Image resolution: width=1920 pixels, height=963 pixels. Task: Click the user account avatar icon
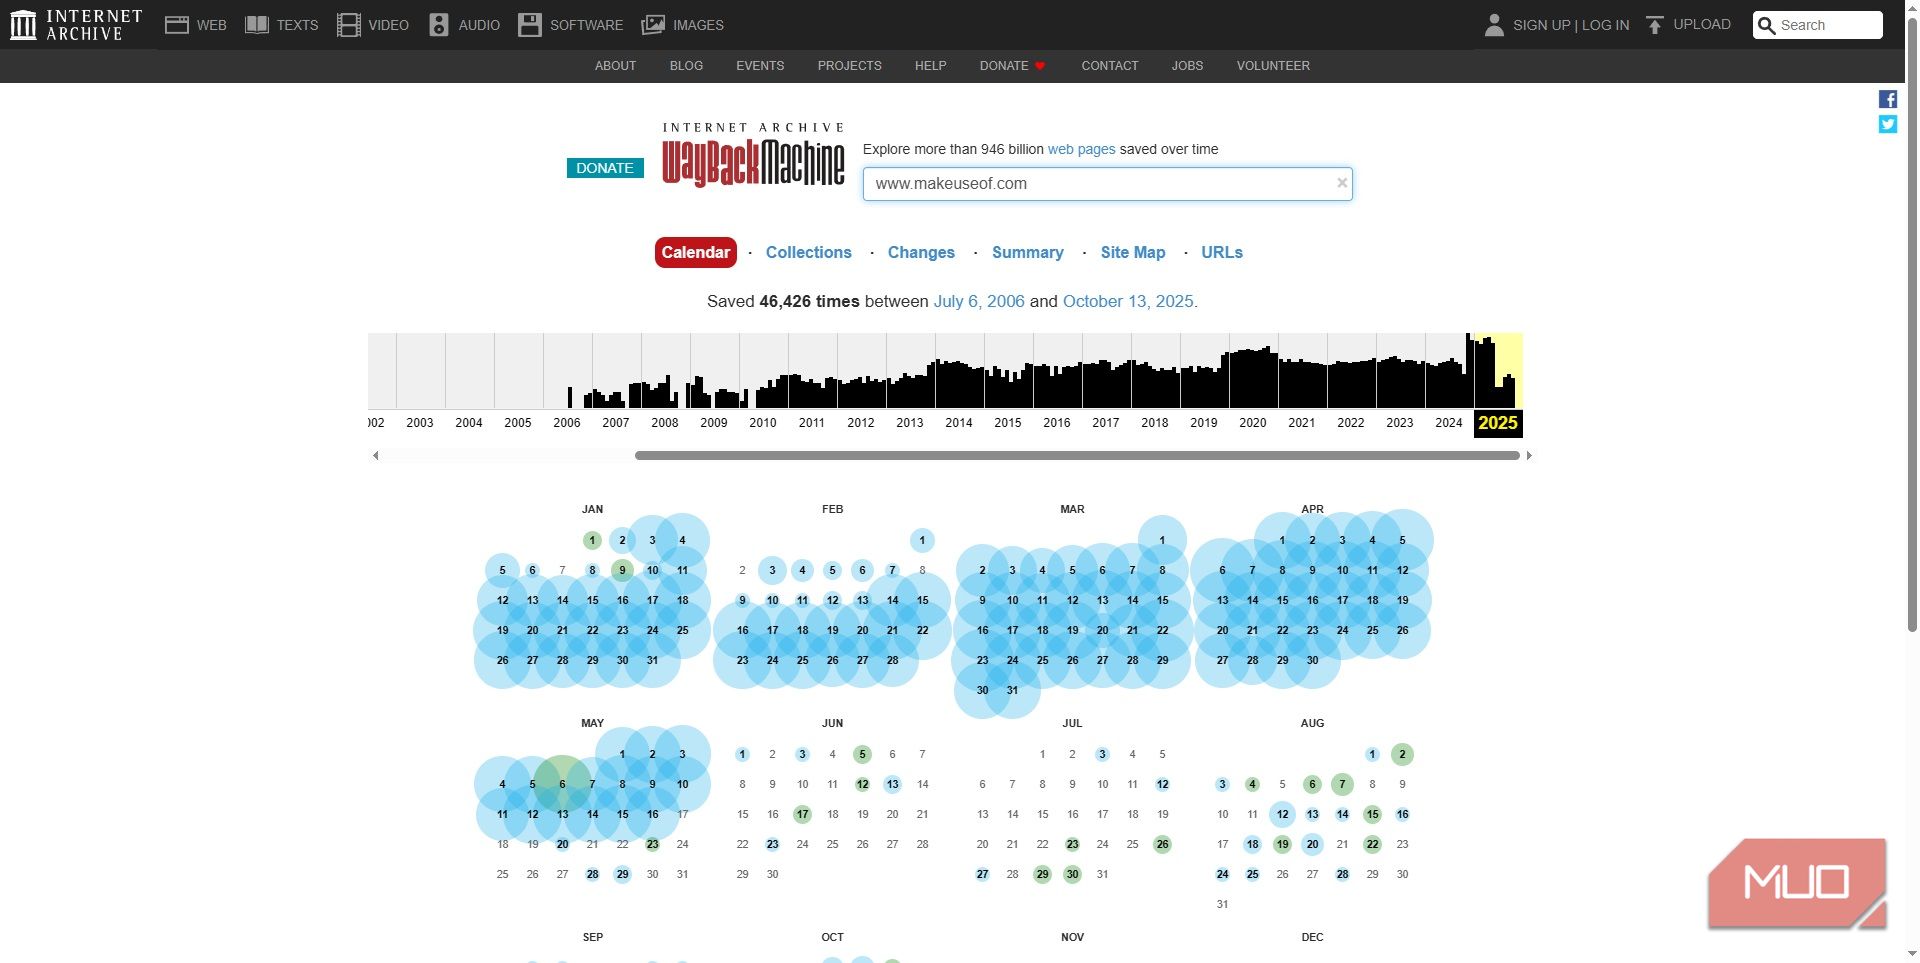tap(1494, 25)
